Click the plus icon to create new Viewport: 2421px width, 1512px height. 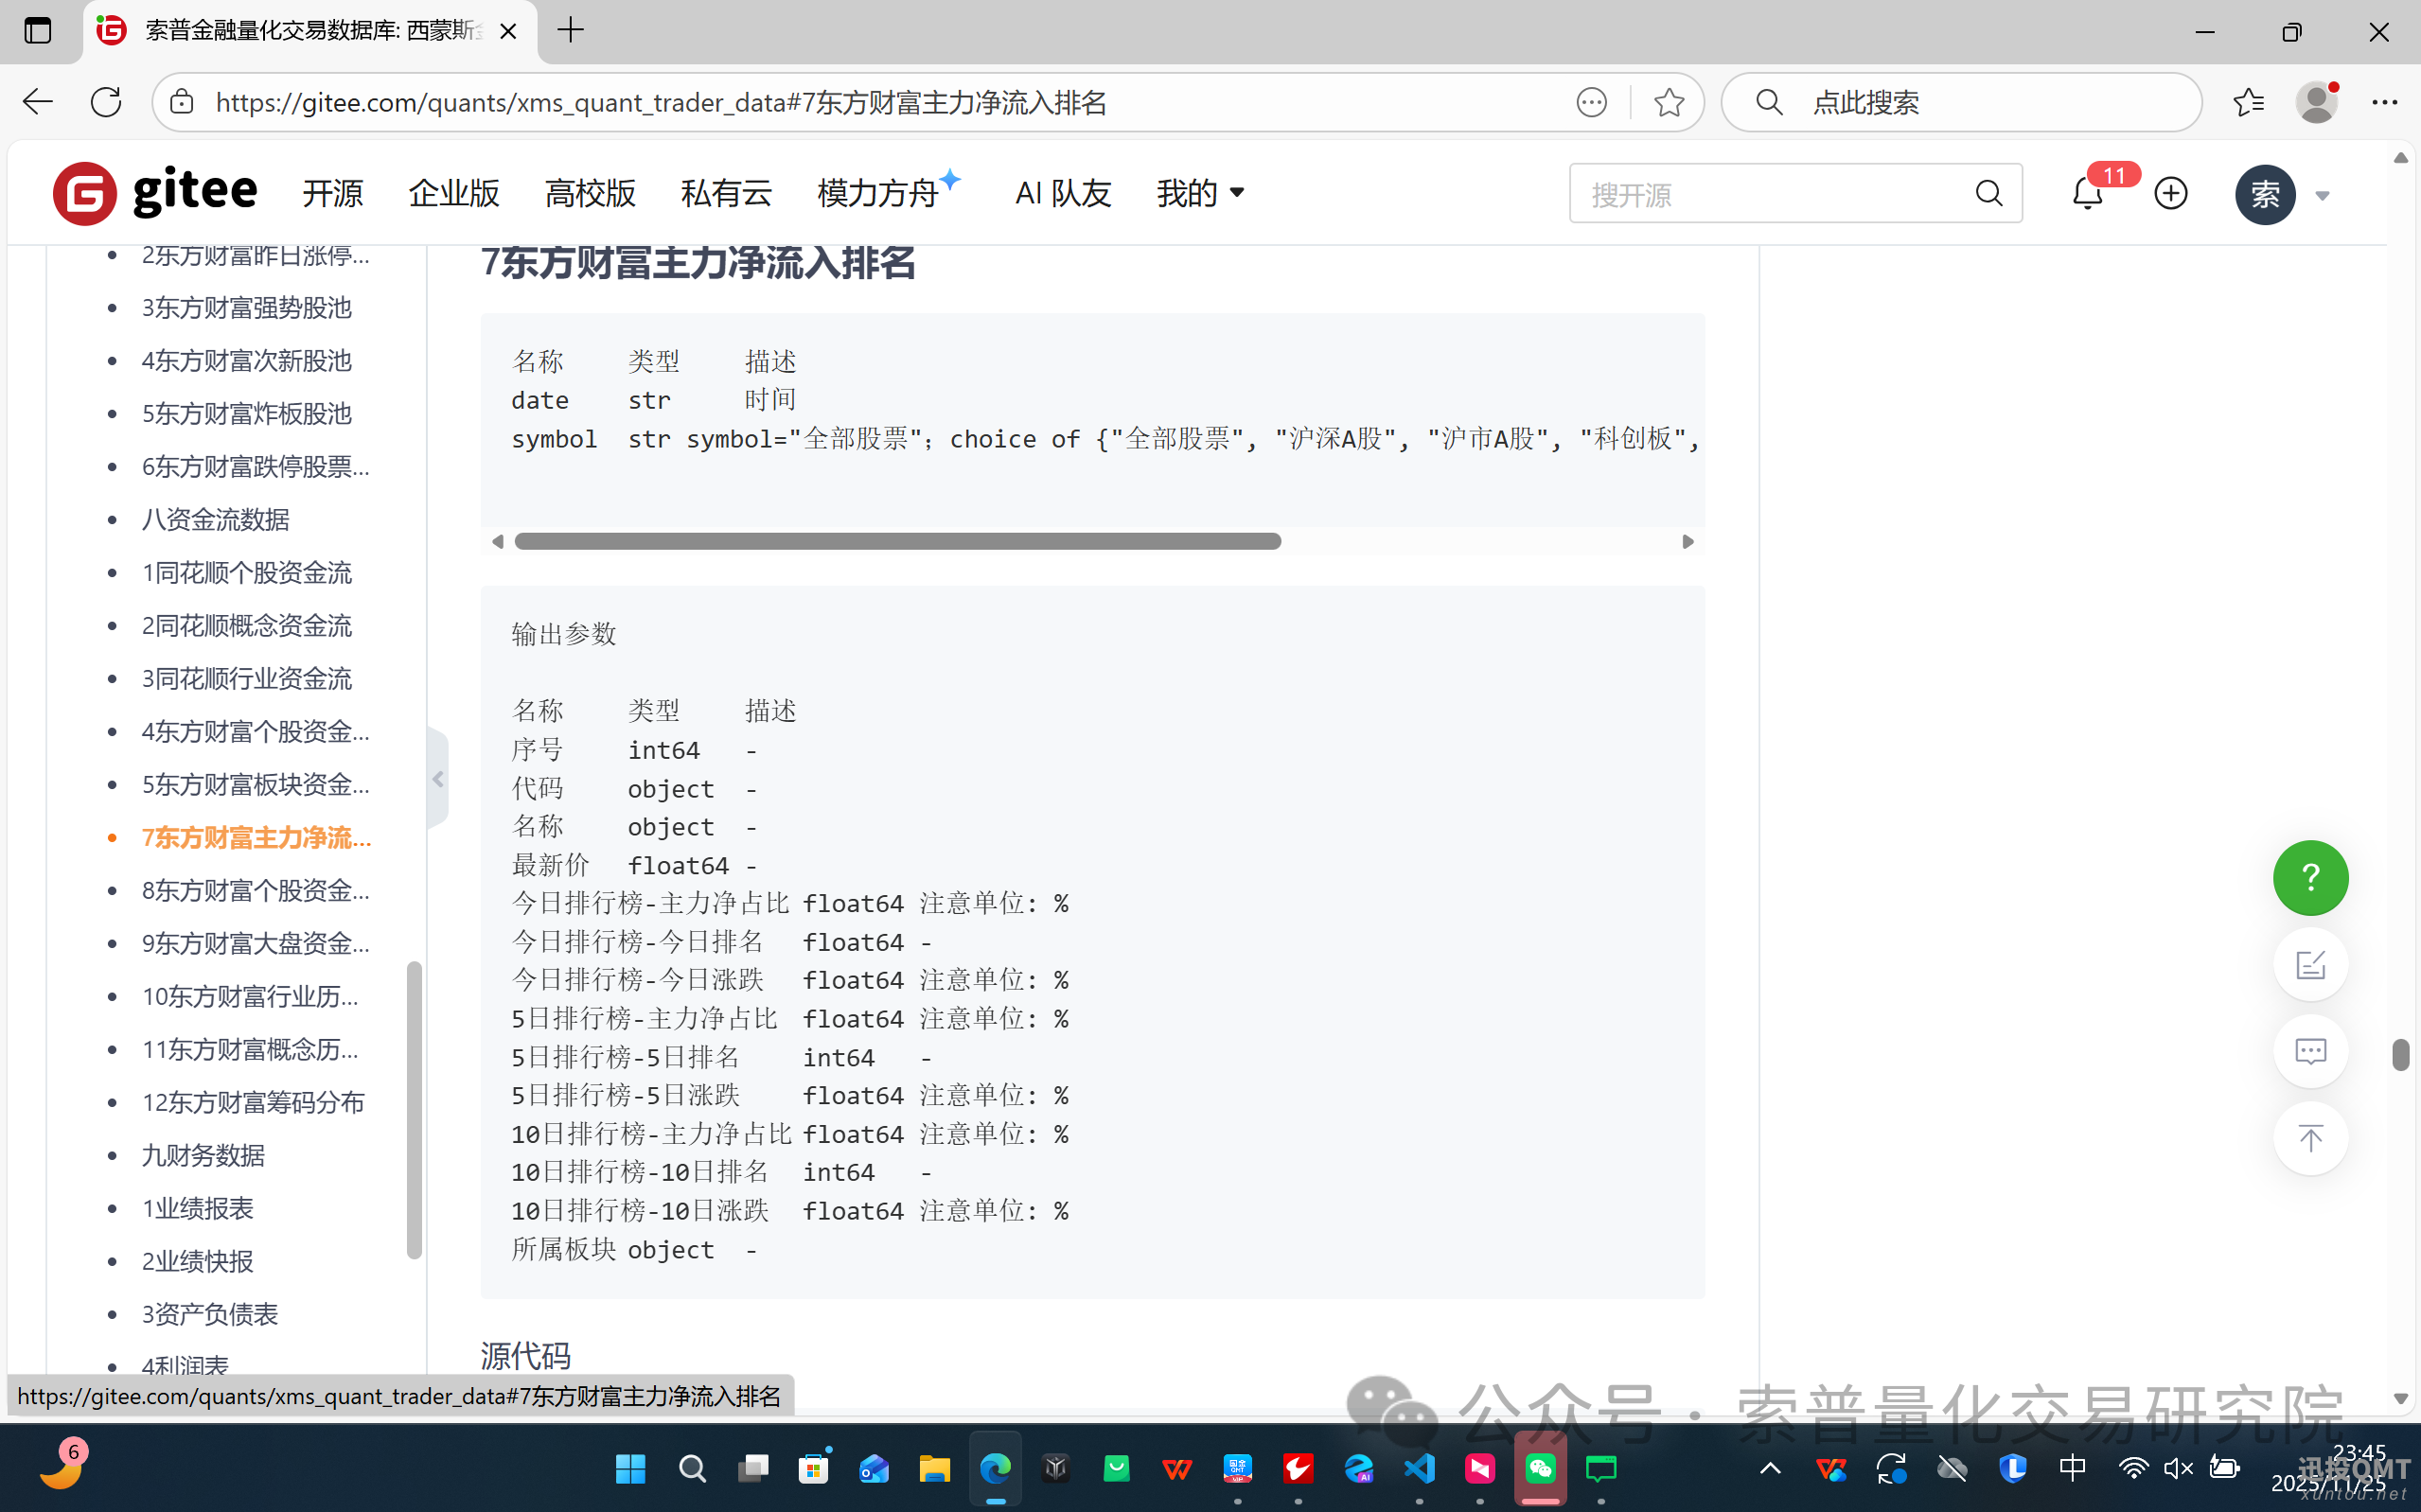pos(2170,193)
